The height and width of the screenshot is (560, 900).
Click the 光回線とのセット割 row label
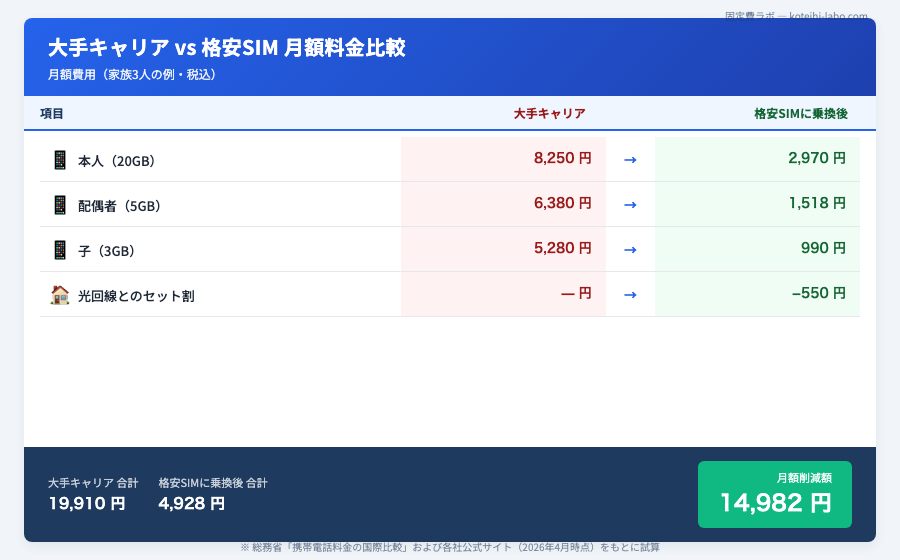(137, 296)
